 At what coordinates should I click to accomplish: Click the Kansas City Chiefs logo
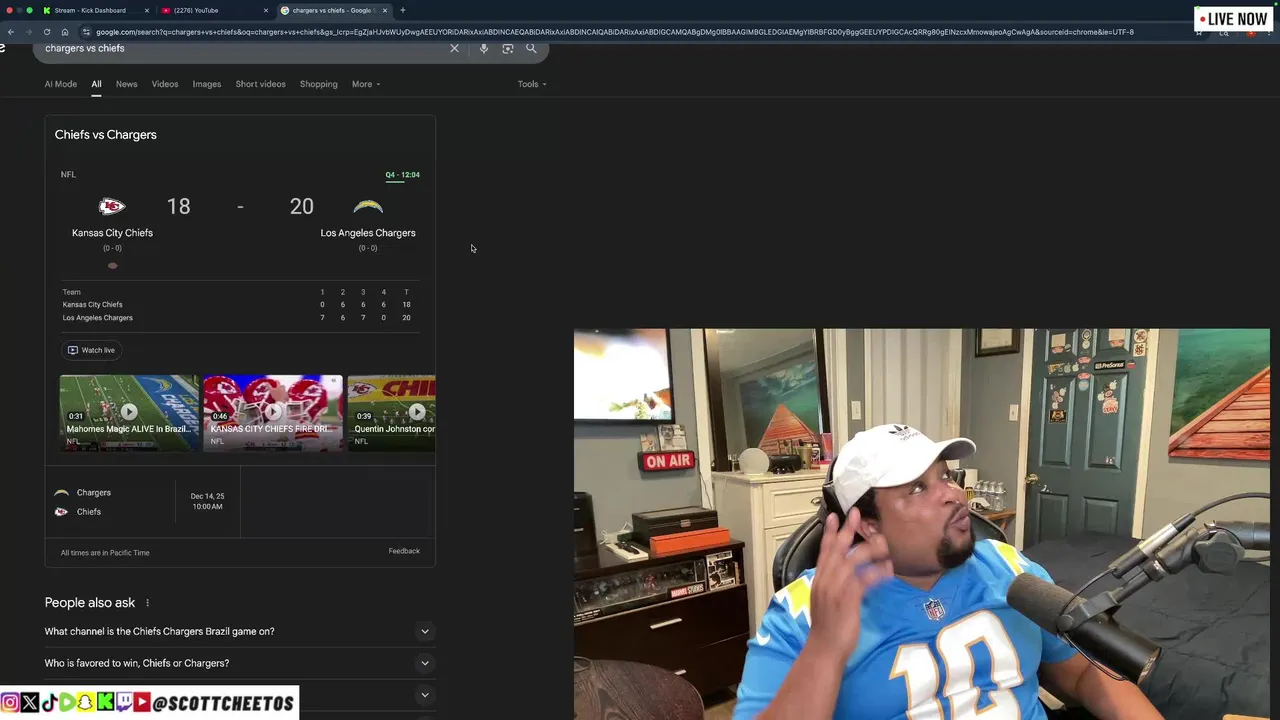pos(112,207)
